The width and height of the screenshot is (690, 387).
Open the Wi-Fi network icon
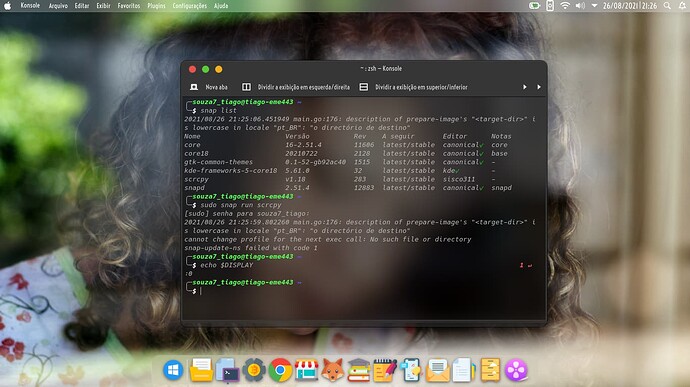pos(565,6)
